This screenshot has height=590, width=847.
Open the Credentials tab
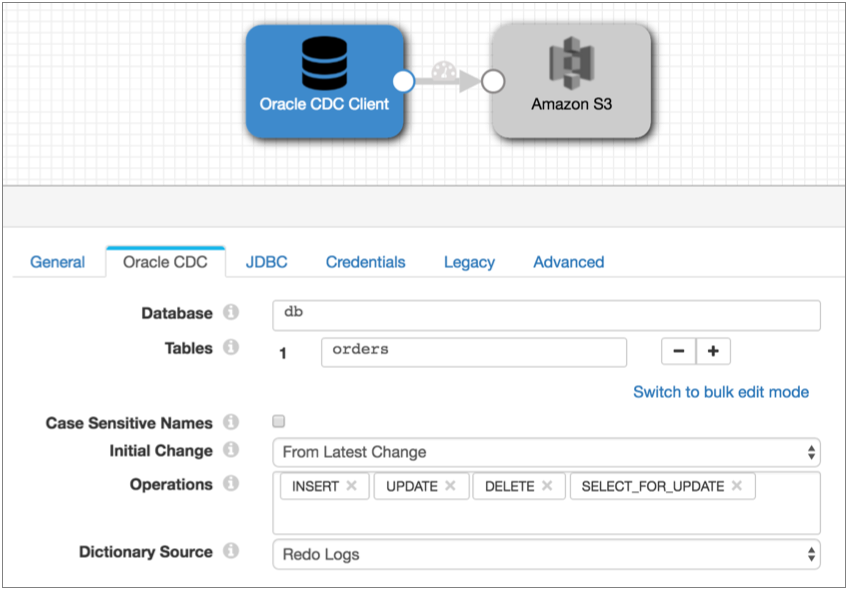[x=365, y=262]
